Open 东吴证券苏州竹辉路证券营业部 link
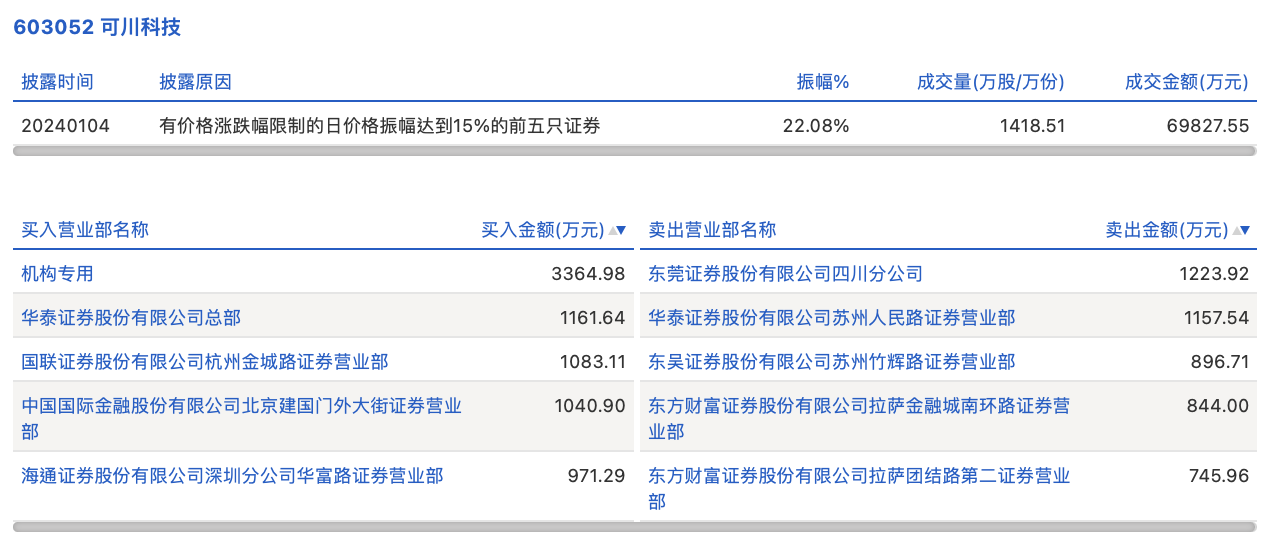 [831, 361]
